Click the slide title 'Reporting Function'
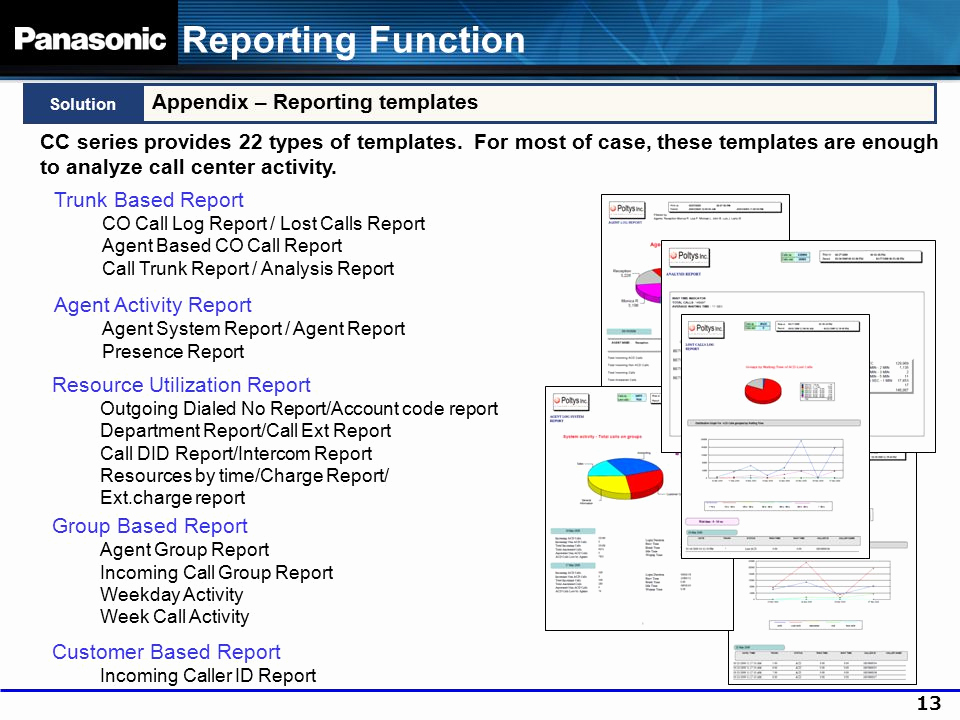 click(x=354, y=40)
